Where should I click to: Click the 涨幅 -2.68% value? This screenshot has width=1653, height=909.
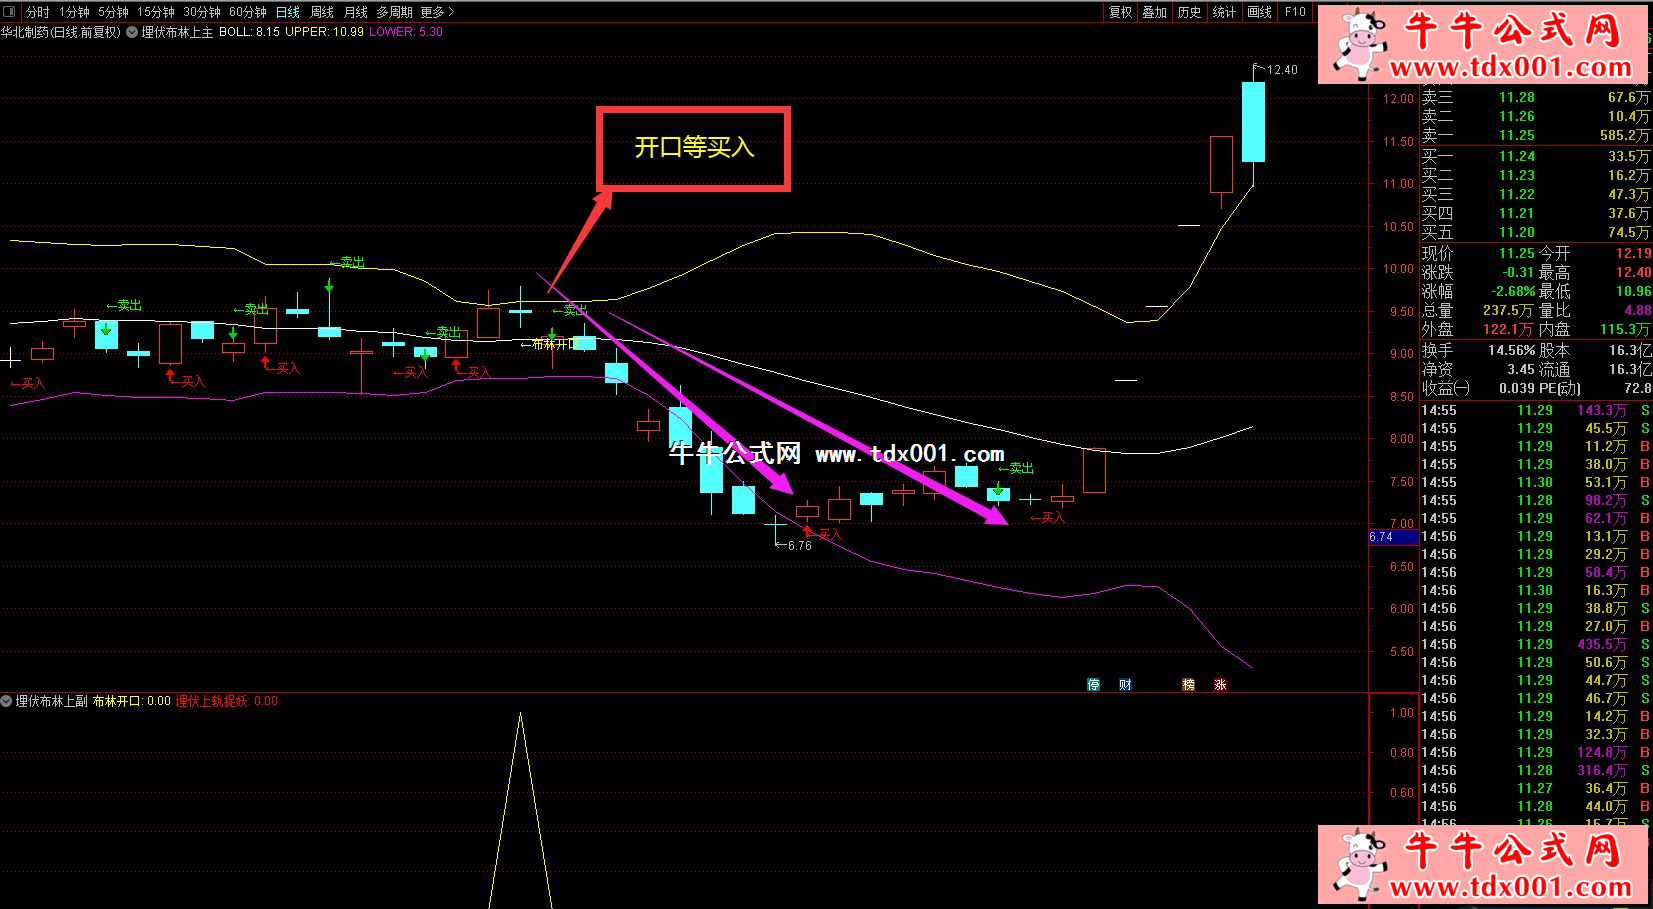click(x=1513, y=291)
